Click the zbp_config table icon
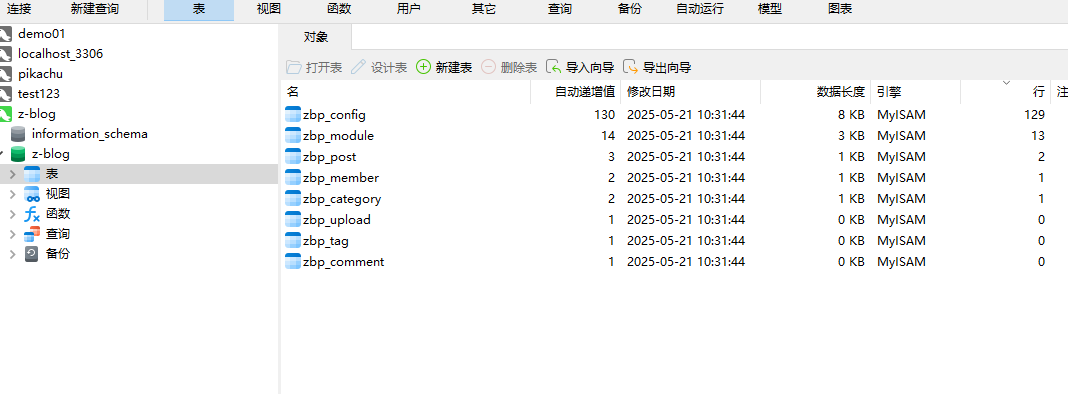 click(293, 114)
